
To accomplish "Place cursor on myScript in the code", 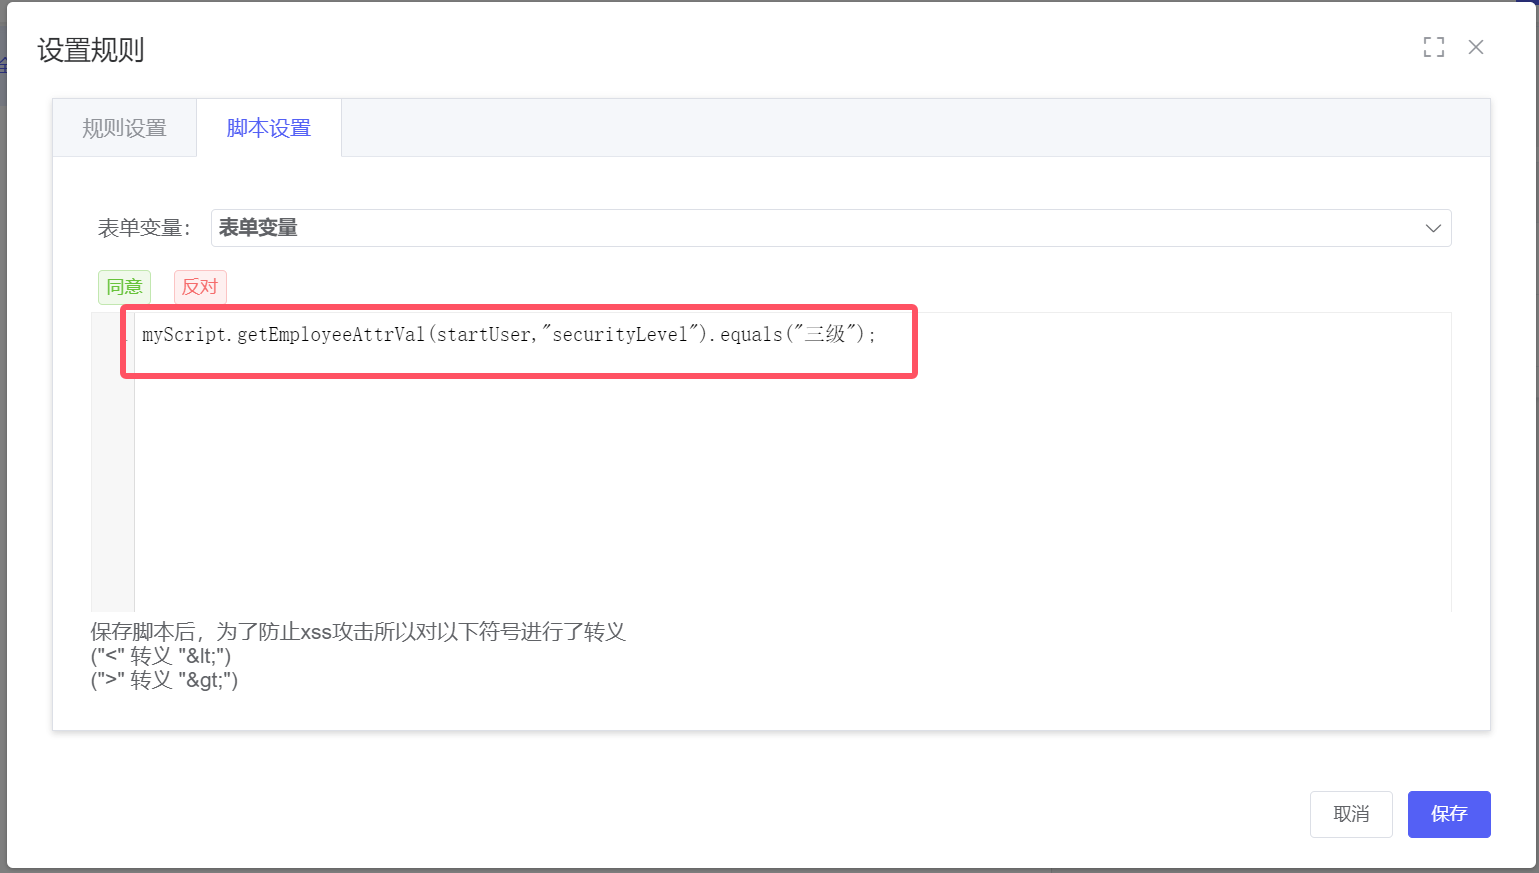I will (184, 335).
